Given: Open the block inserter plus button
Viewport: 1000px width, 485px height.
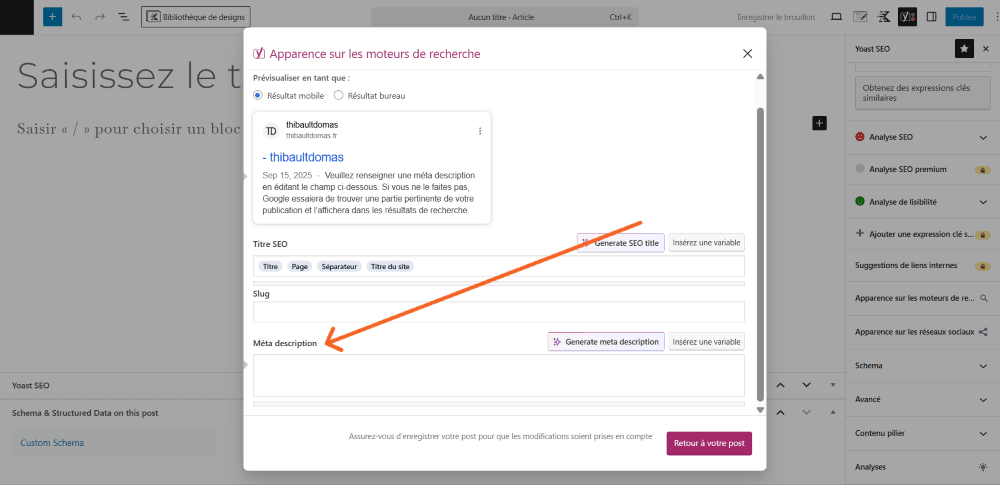Looking at the screenshot, I should pyautogui.click(x=52, y=17).
